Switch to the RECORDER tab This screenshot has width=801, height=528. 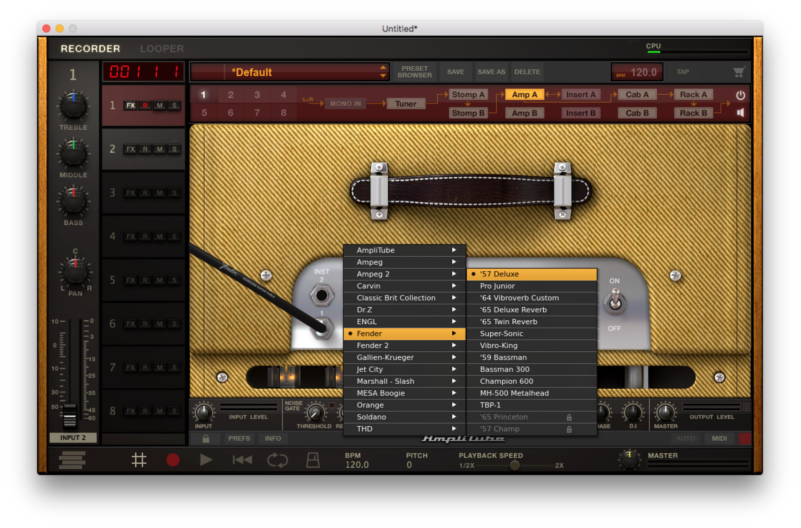[x=90, y=49]
